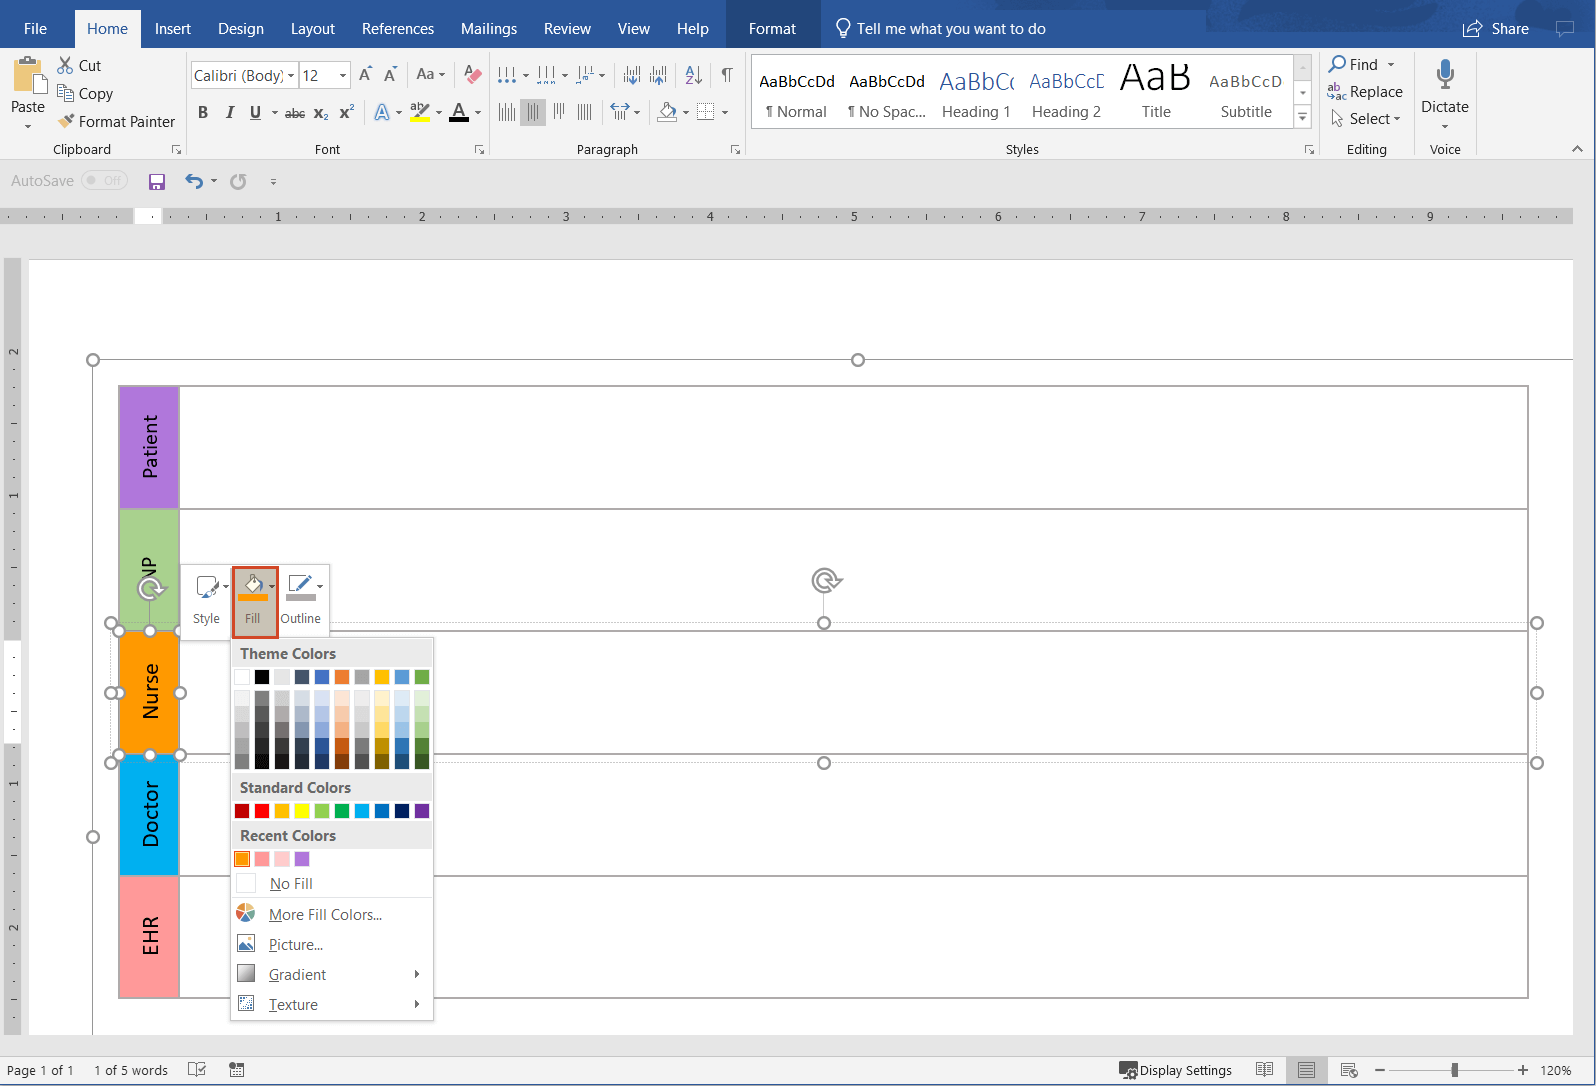This screenshot has height=1086, width=1596.
Task: Toggle Bold formatting
Action: click(203, 113)
